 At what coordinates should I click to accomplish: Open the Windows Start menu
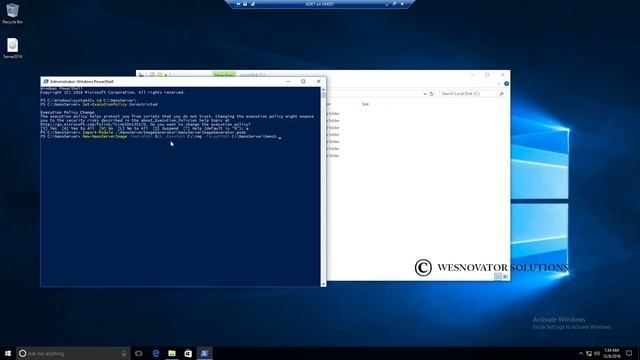8,353
